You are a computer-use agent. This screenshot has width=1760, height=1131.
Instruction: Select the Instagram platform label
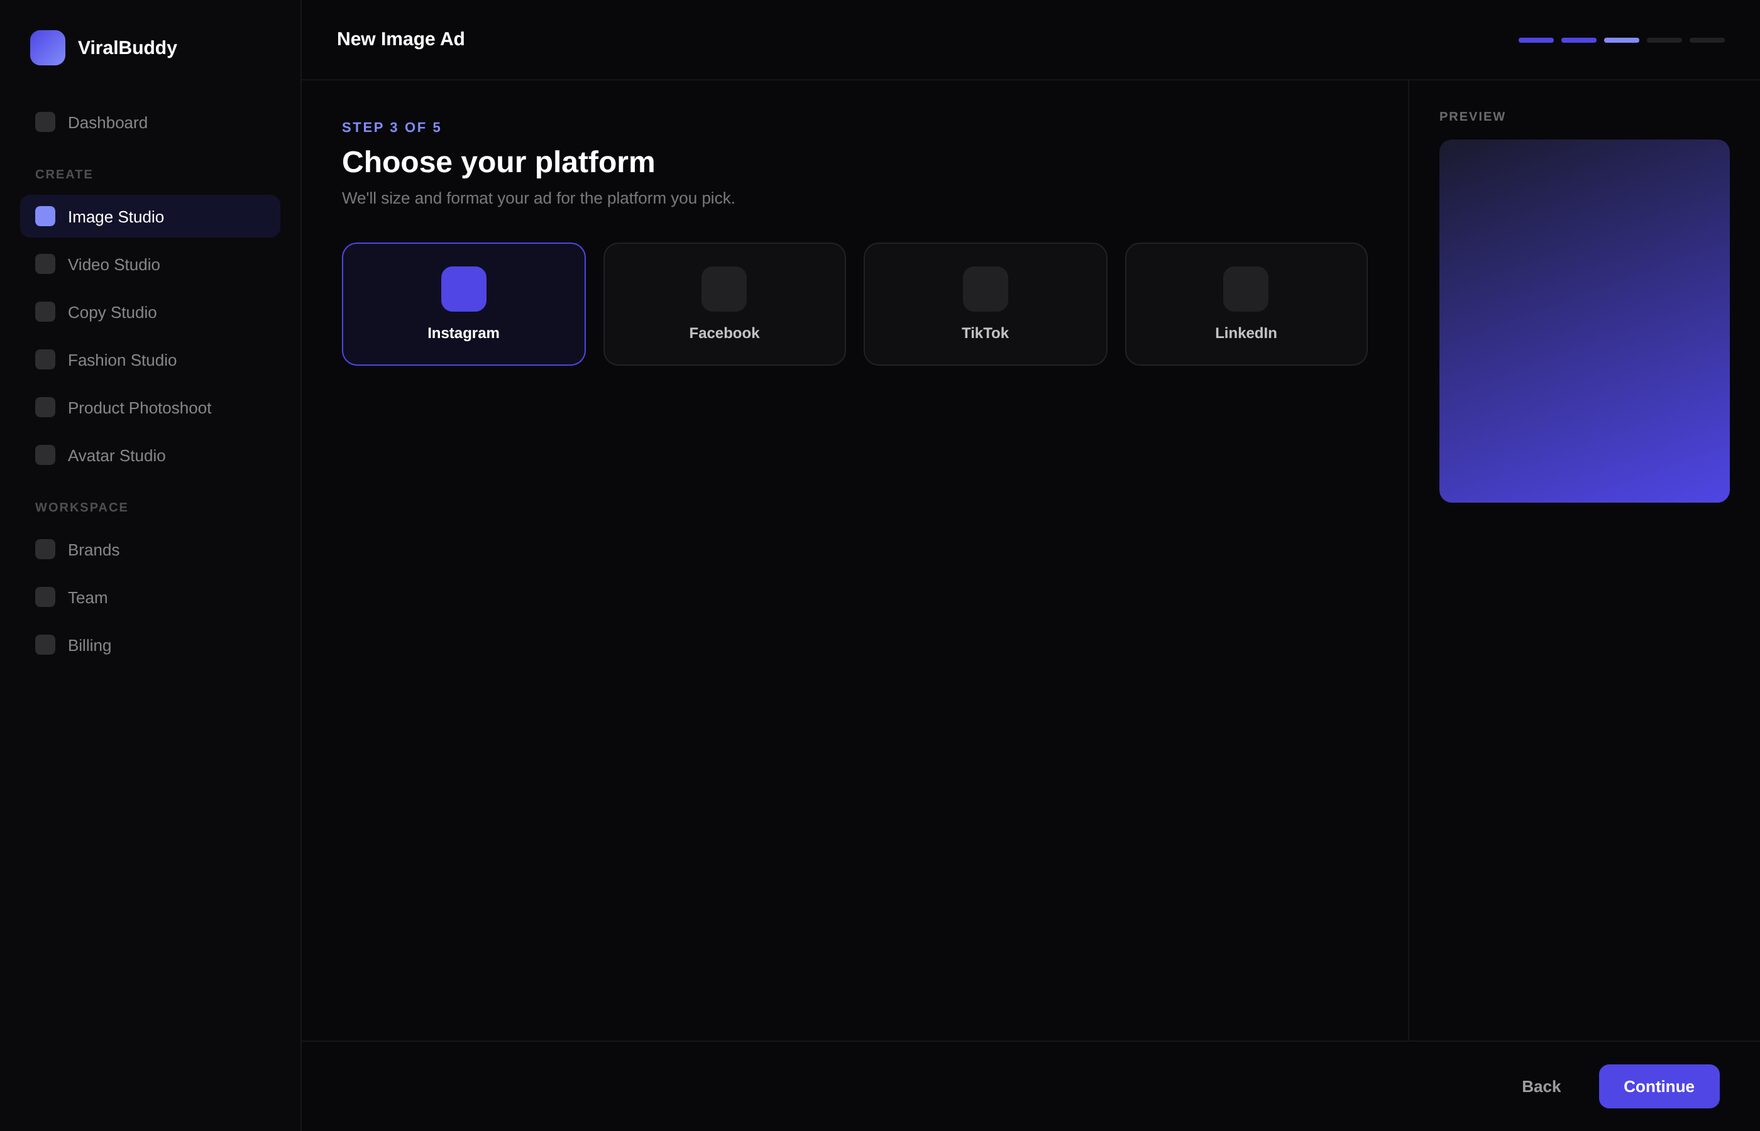pyautogui.click(x=463, y=333)
